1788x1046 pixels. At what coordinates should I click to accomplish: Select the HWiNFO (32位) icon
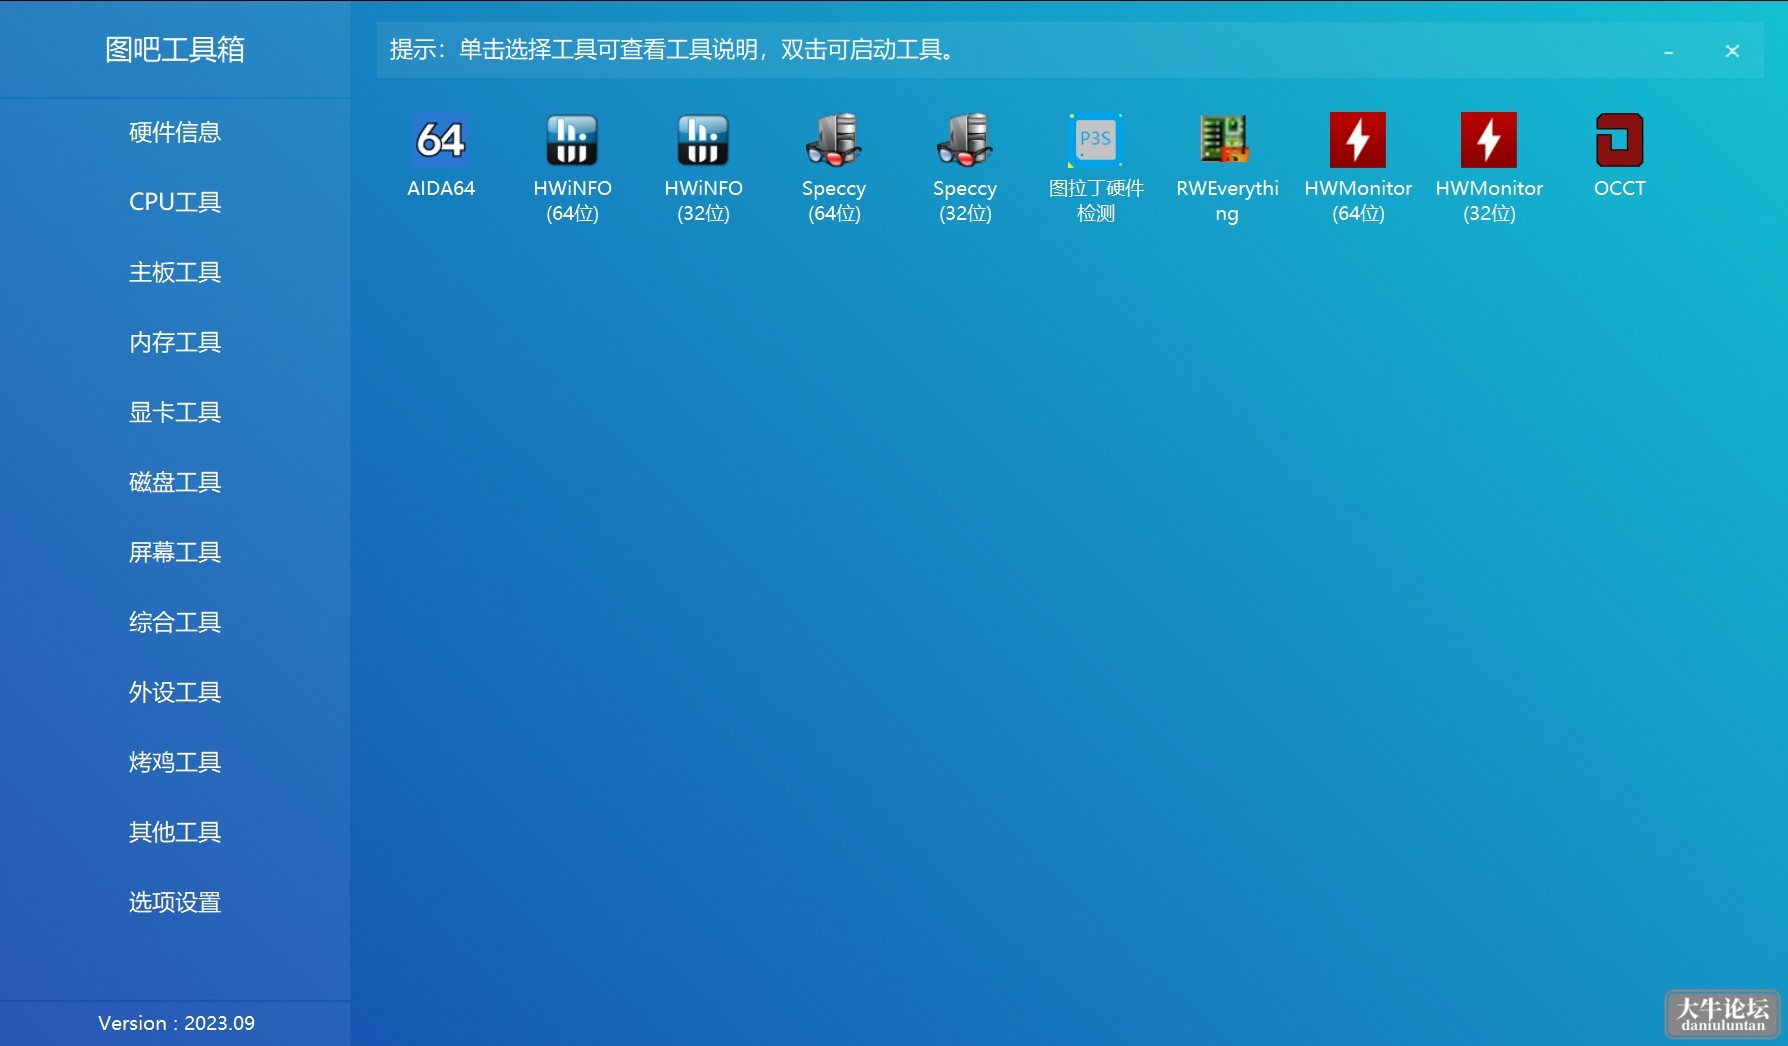pyautogui.click(x=703, y=140)
